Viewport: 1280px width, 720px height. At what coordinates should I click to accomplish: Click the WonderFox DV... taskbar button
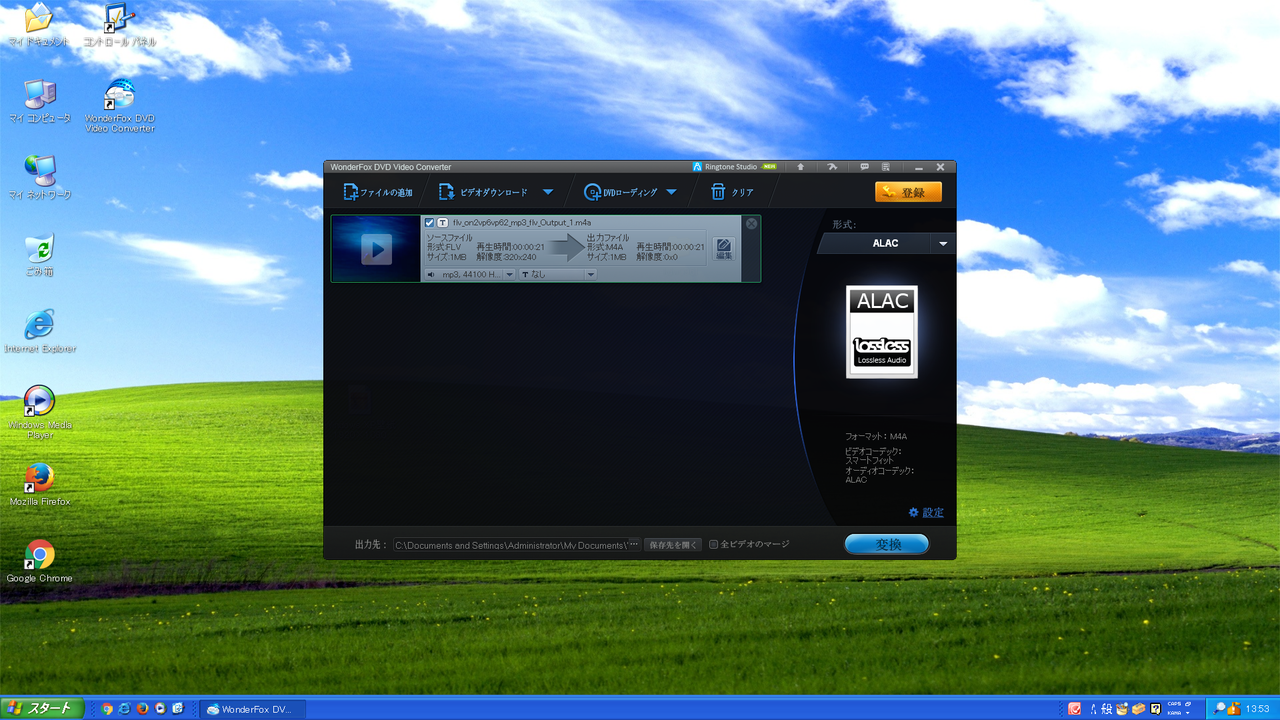251,709
